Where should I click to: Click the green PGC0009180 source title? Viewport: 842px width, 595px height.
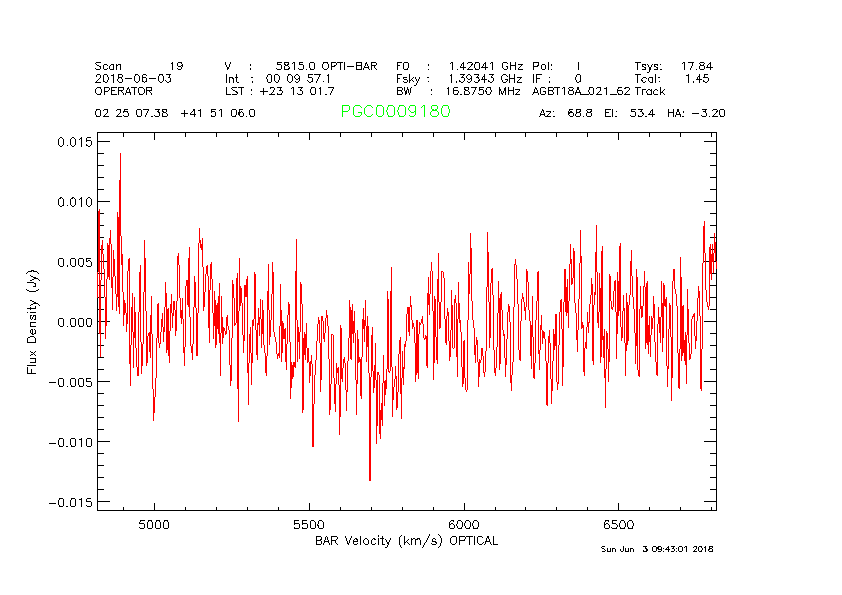(x=395, y=112)
